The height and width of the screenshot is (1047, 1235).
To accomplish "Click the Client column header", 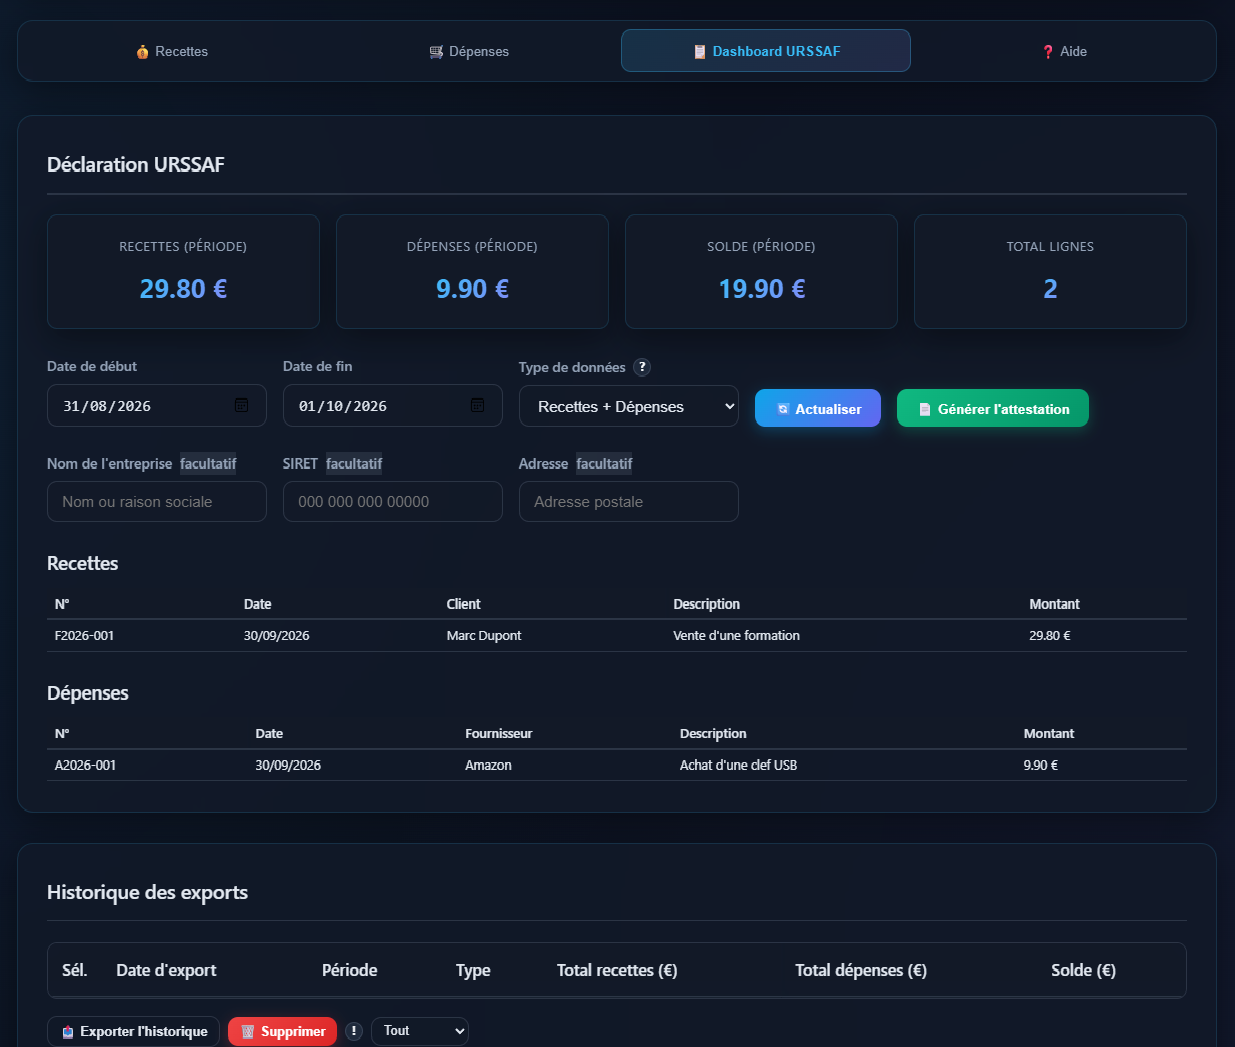I will [463, 604].
